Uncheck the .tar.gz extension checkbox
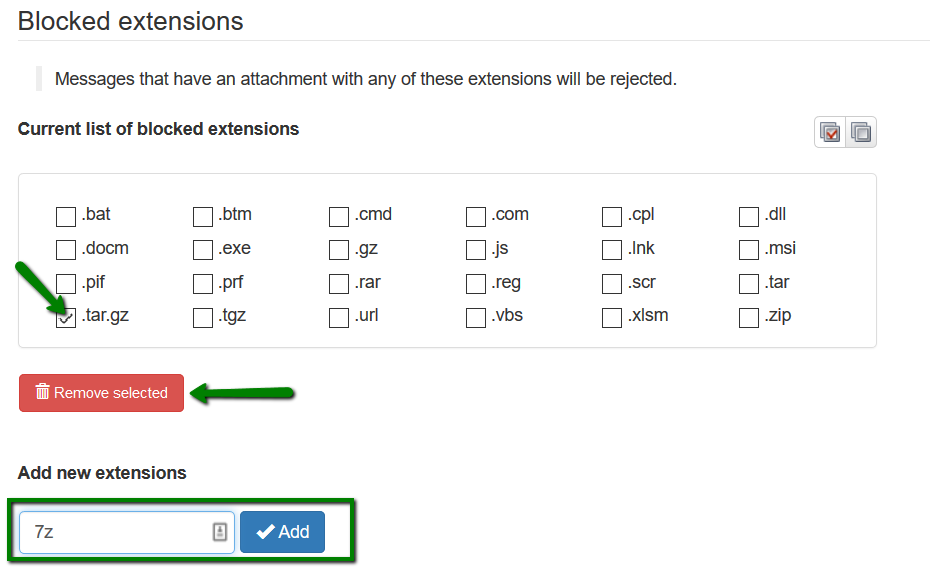The image size is (930, 567). tap(66, 318)
